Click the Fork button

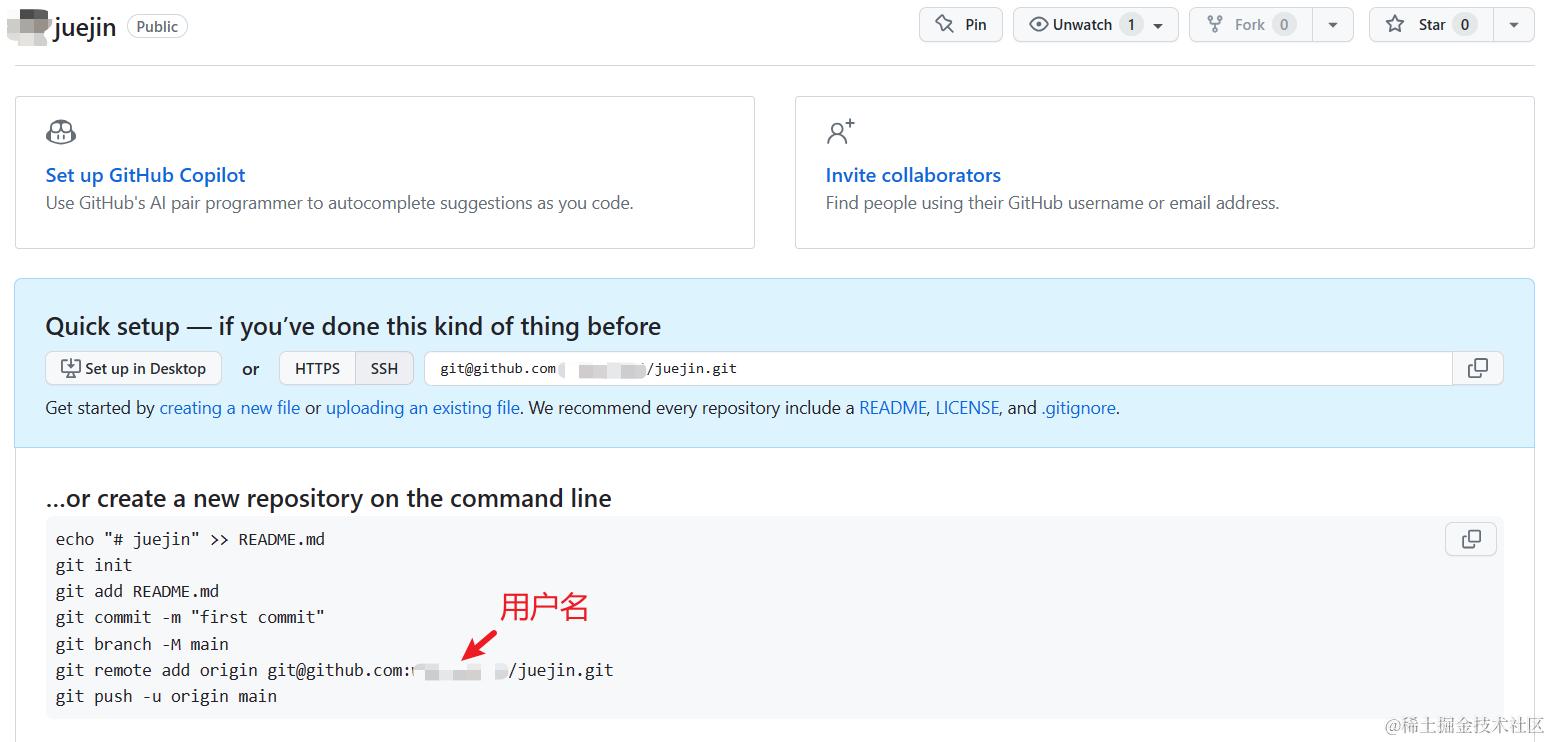(x=1249, y=25)
